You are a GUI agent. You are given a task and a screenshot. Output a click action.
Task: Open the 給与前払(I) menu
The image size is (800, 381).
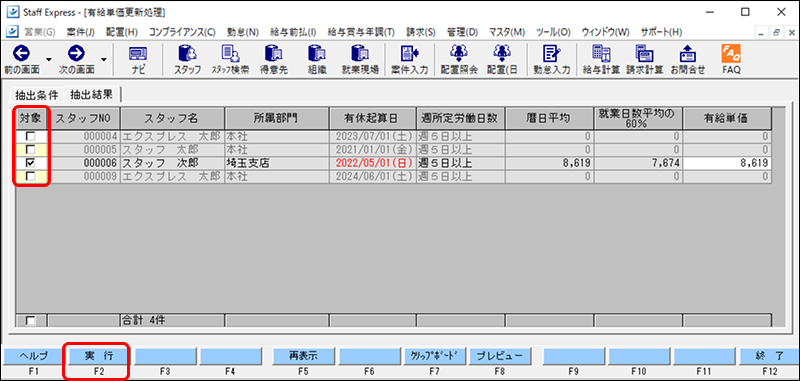[293, 32]
